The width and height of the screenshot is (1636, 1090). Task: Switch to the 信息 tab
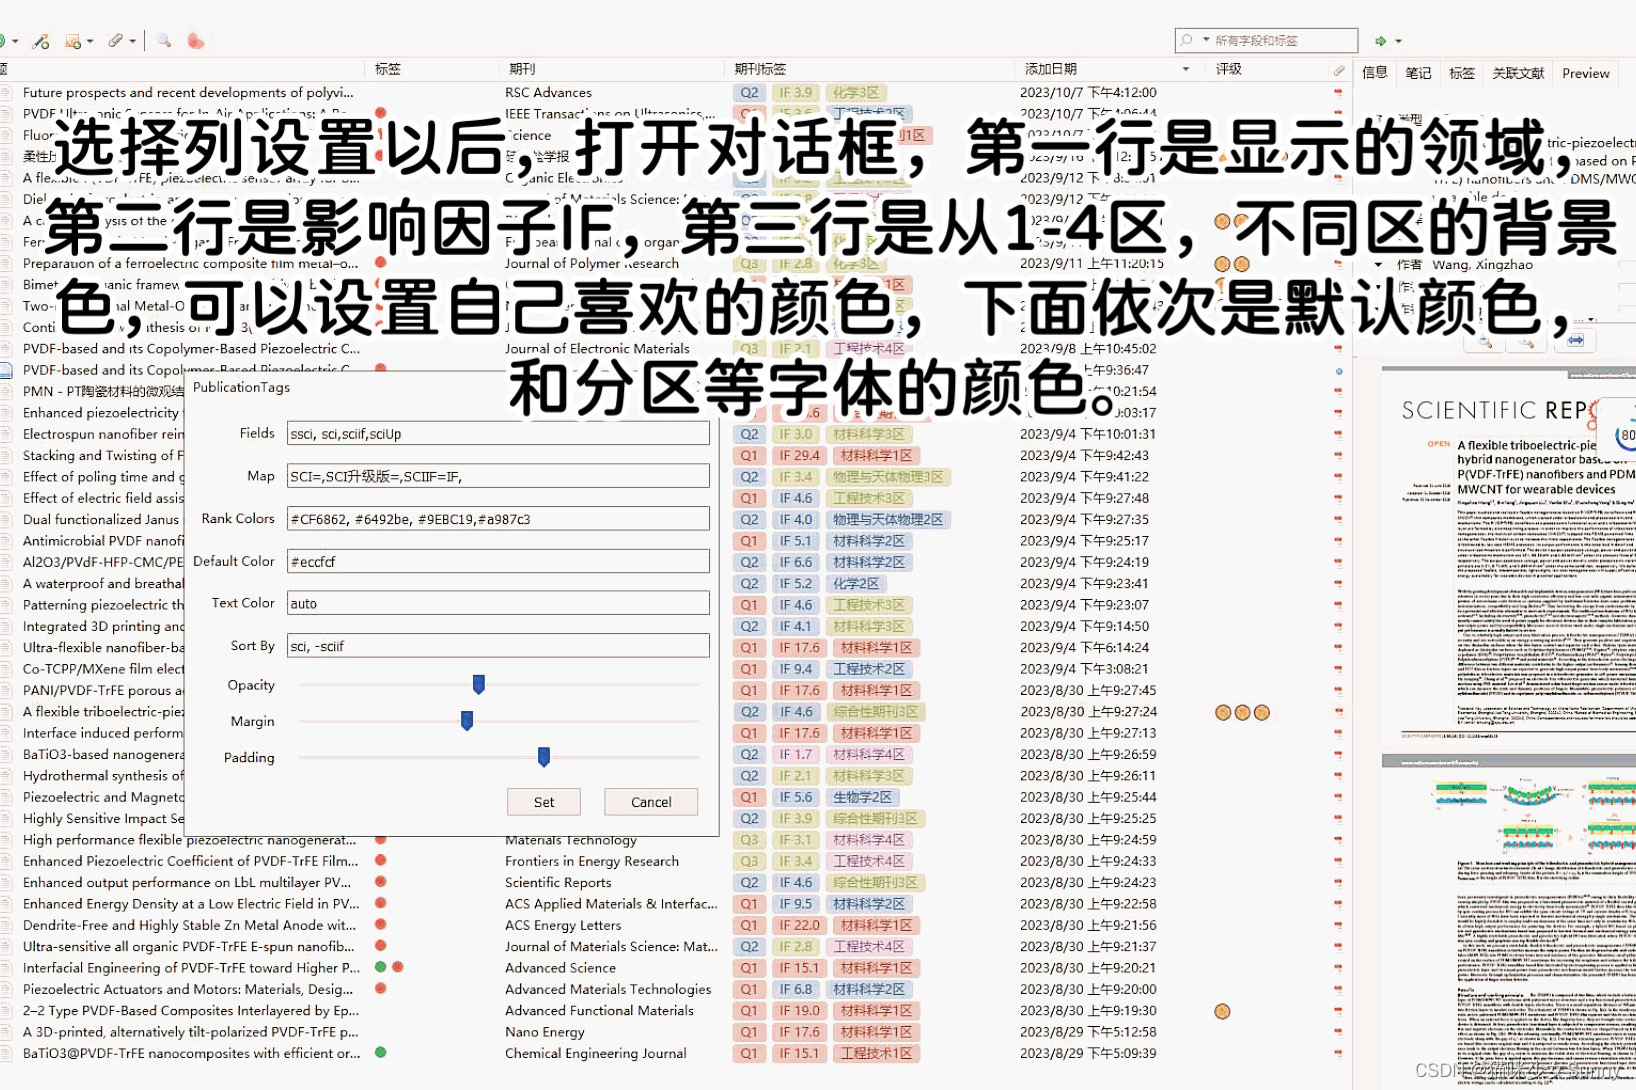1375,73
